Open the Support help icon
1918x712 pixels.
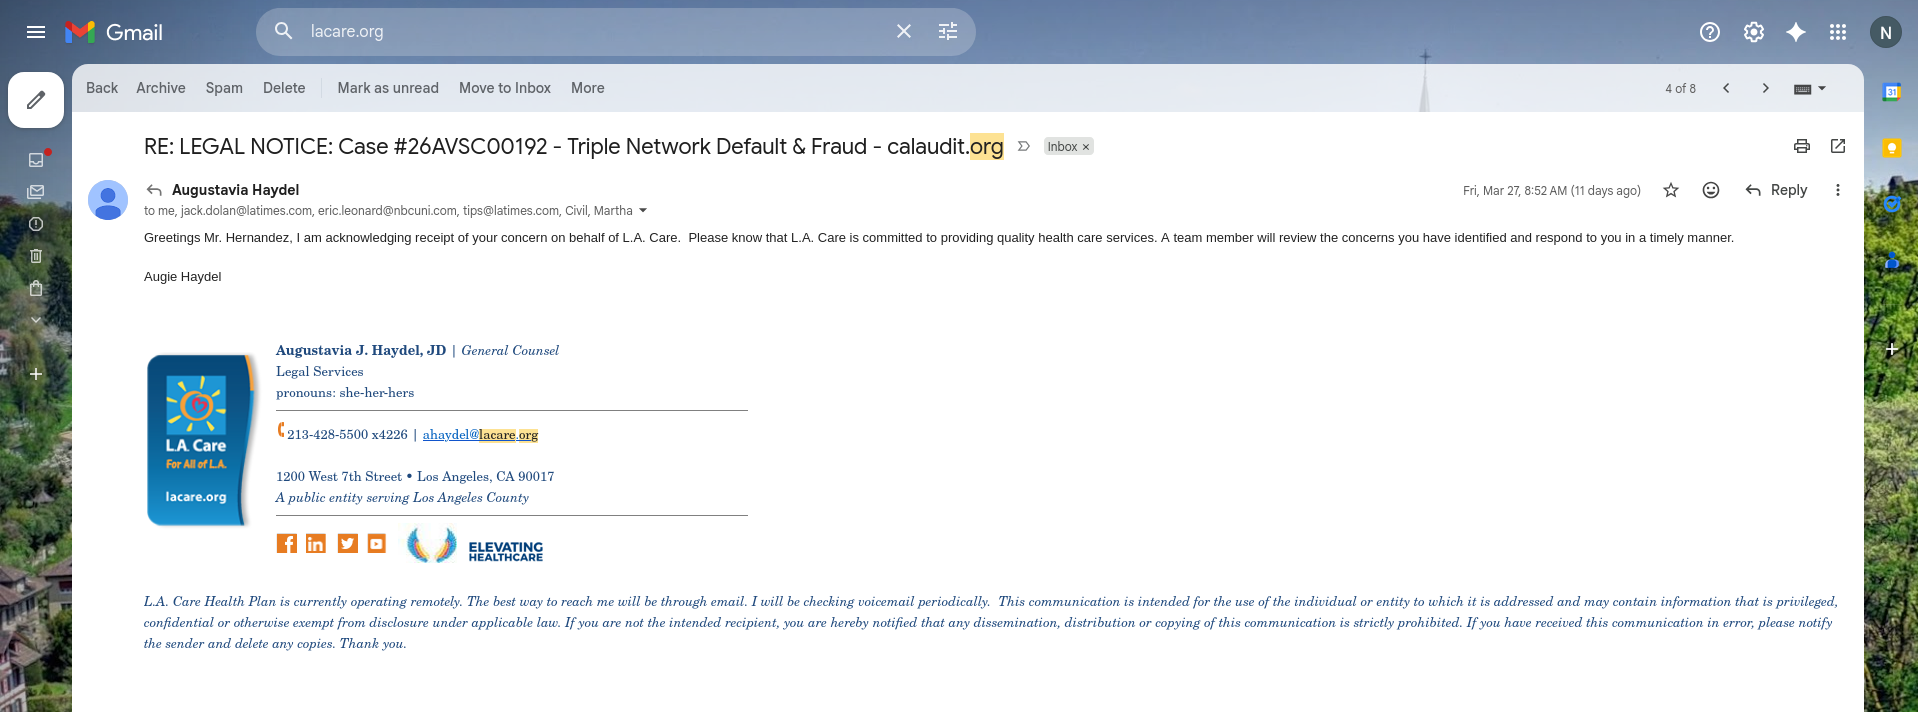pos(1710,32)
